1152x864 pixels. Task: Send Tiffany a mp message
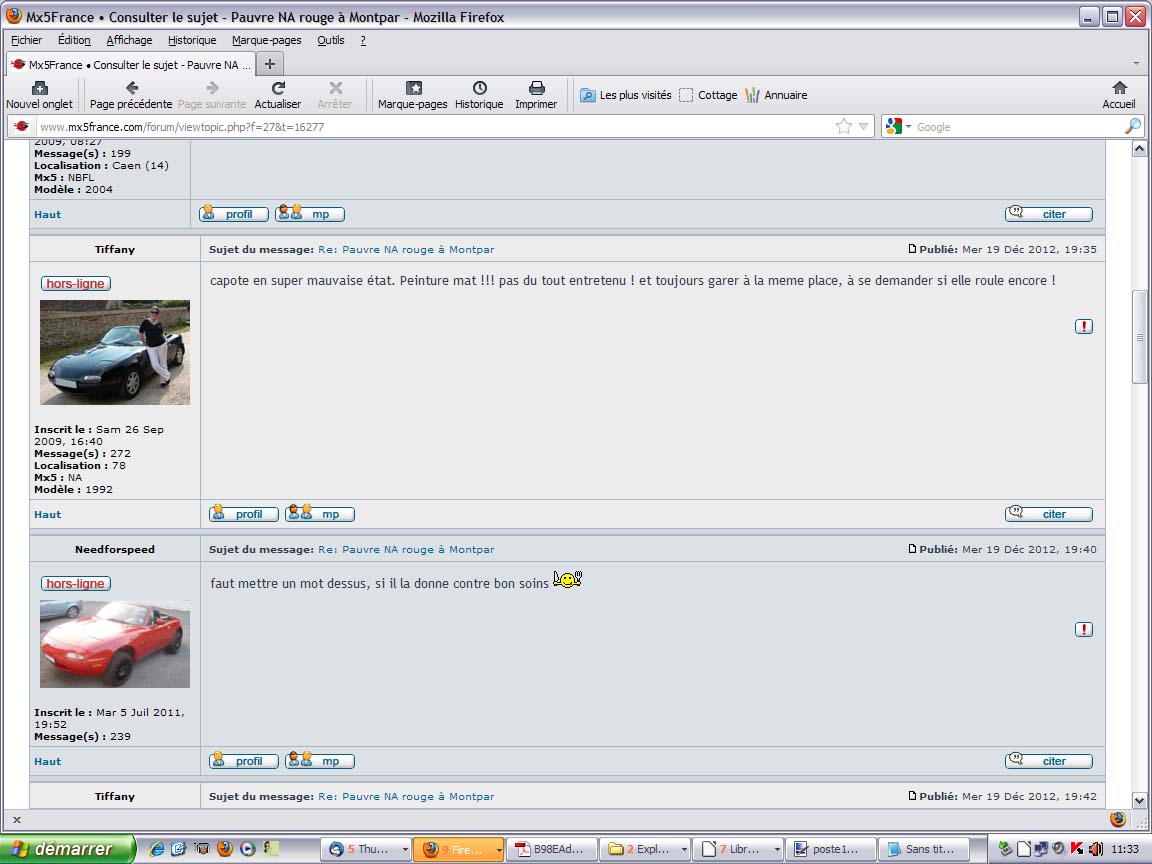(320, 514)
